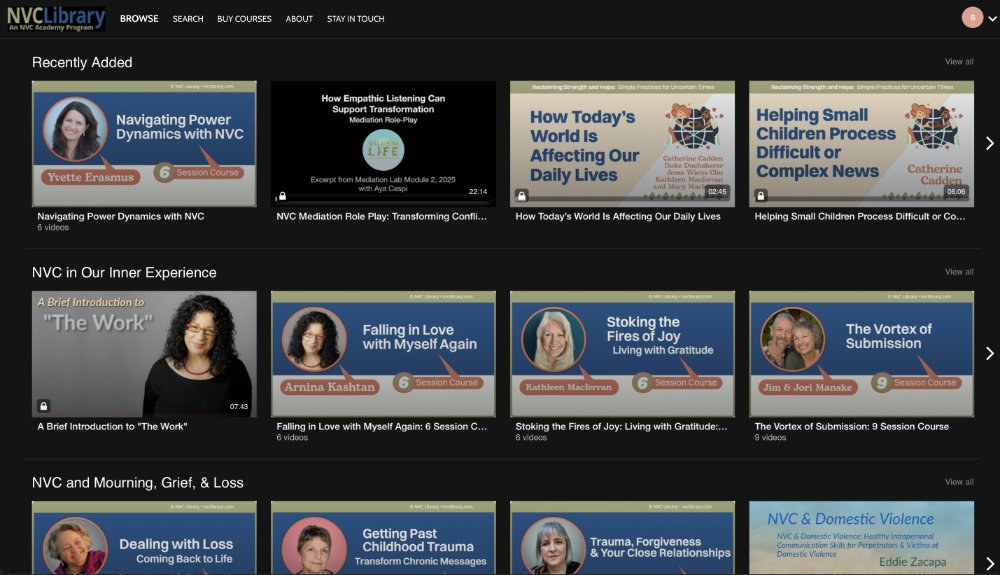Click title Stoking the Fires of Joy: Living with Gratitude
The image size is (1000, 575).
coord(621,426)
